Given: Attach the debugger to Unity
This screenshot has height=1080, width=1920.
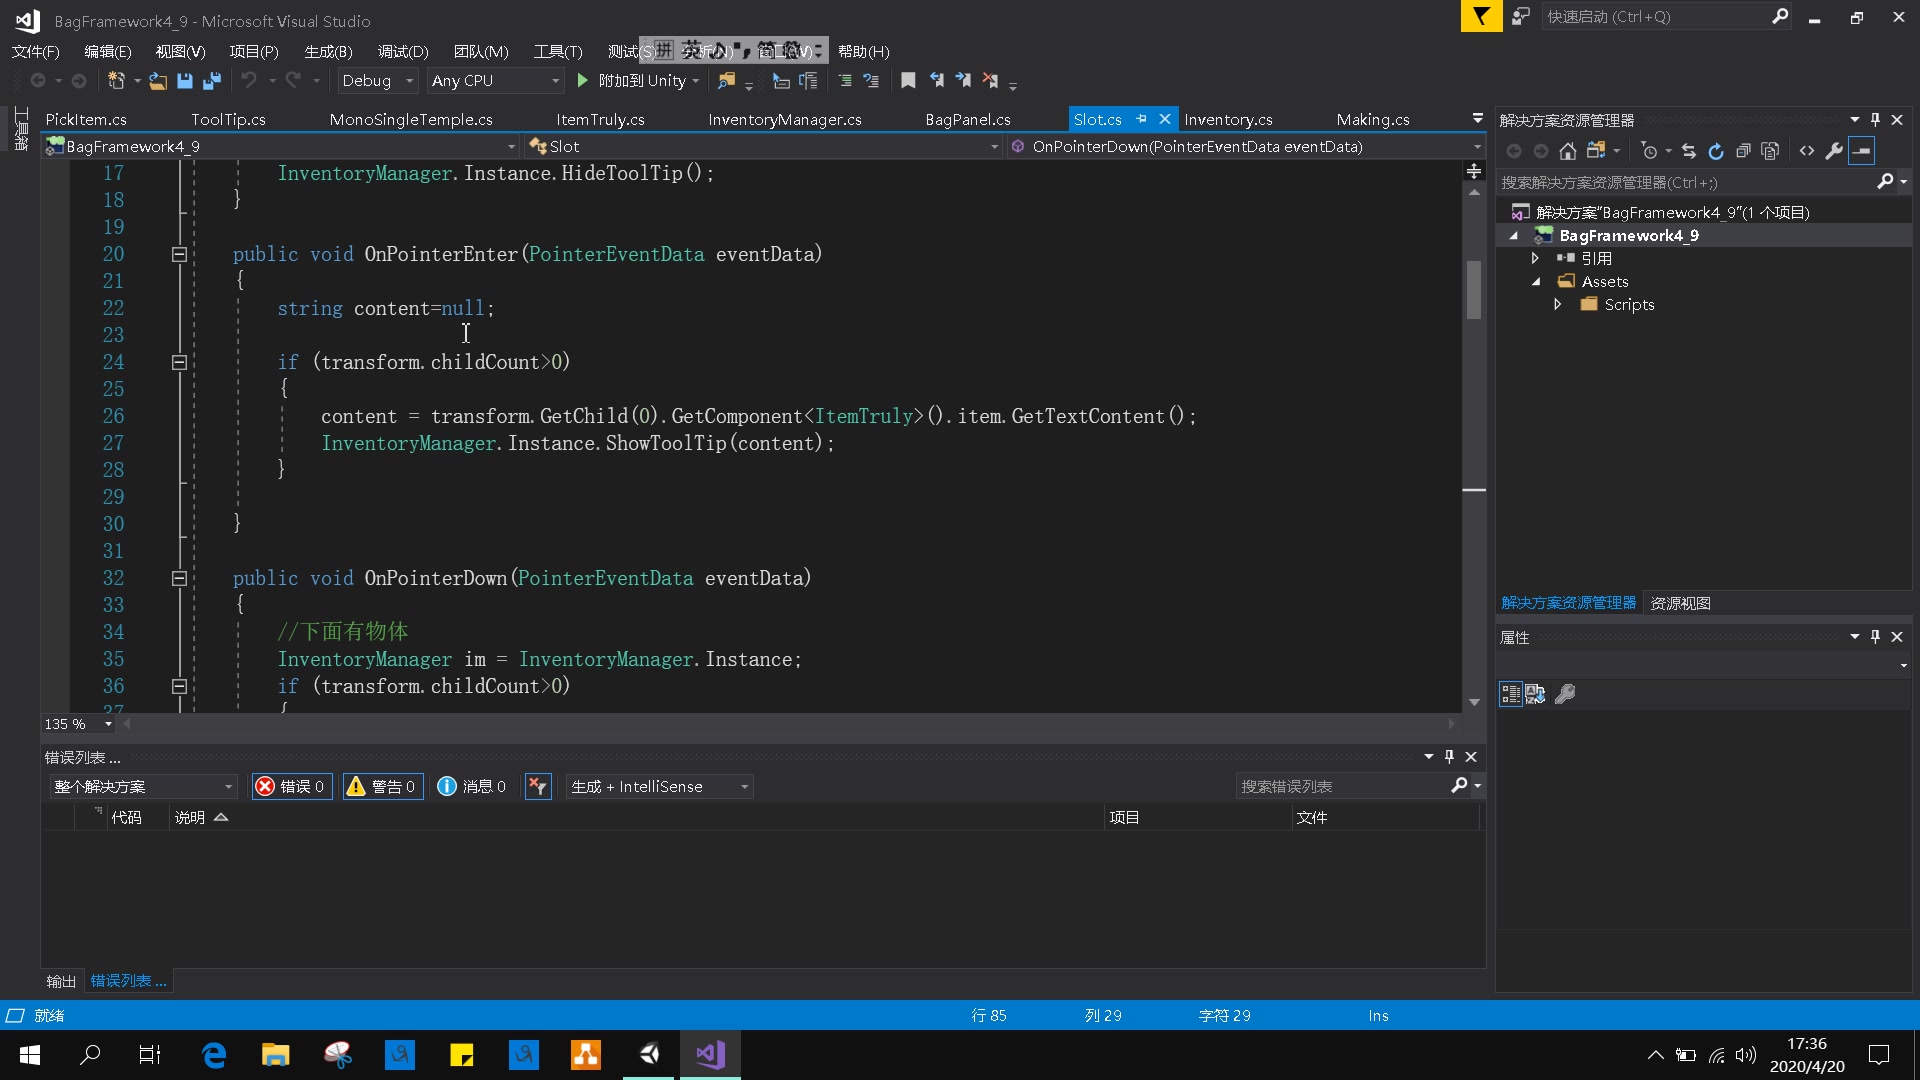Looking at the screenshot, I should pyautogui.click(x=638, y=80).
